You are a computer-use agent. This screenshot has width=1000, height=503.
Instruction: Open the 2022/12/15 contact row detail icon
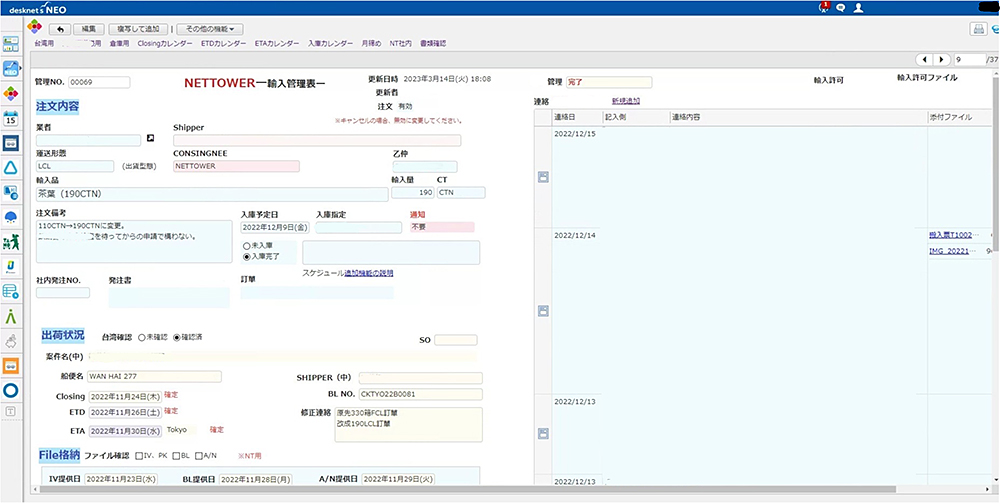(543, 177)
